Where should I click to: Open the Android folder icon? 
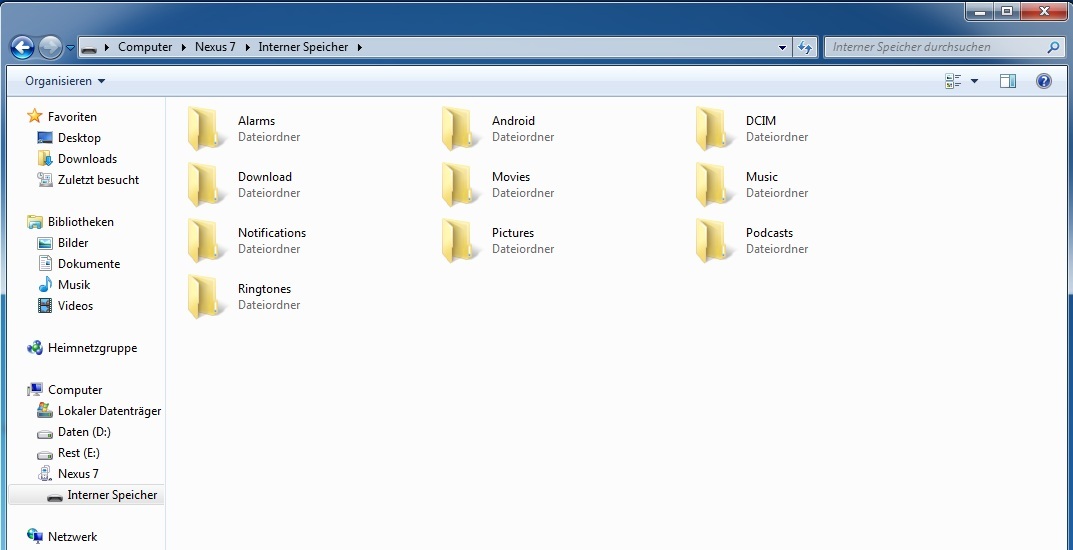[461, 129]
